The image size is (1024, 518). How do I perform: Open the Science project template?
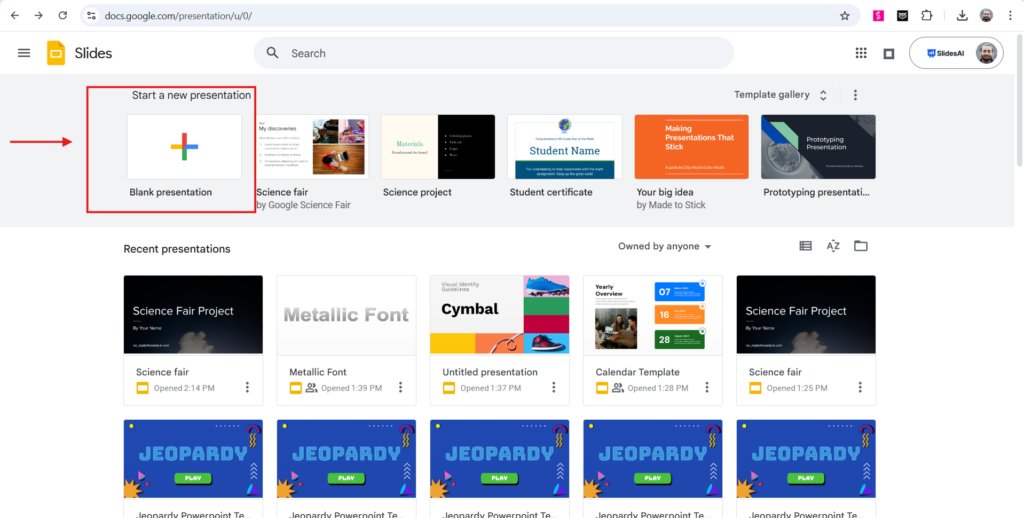coord(438,147)
